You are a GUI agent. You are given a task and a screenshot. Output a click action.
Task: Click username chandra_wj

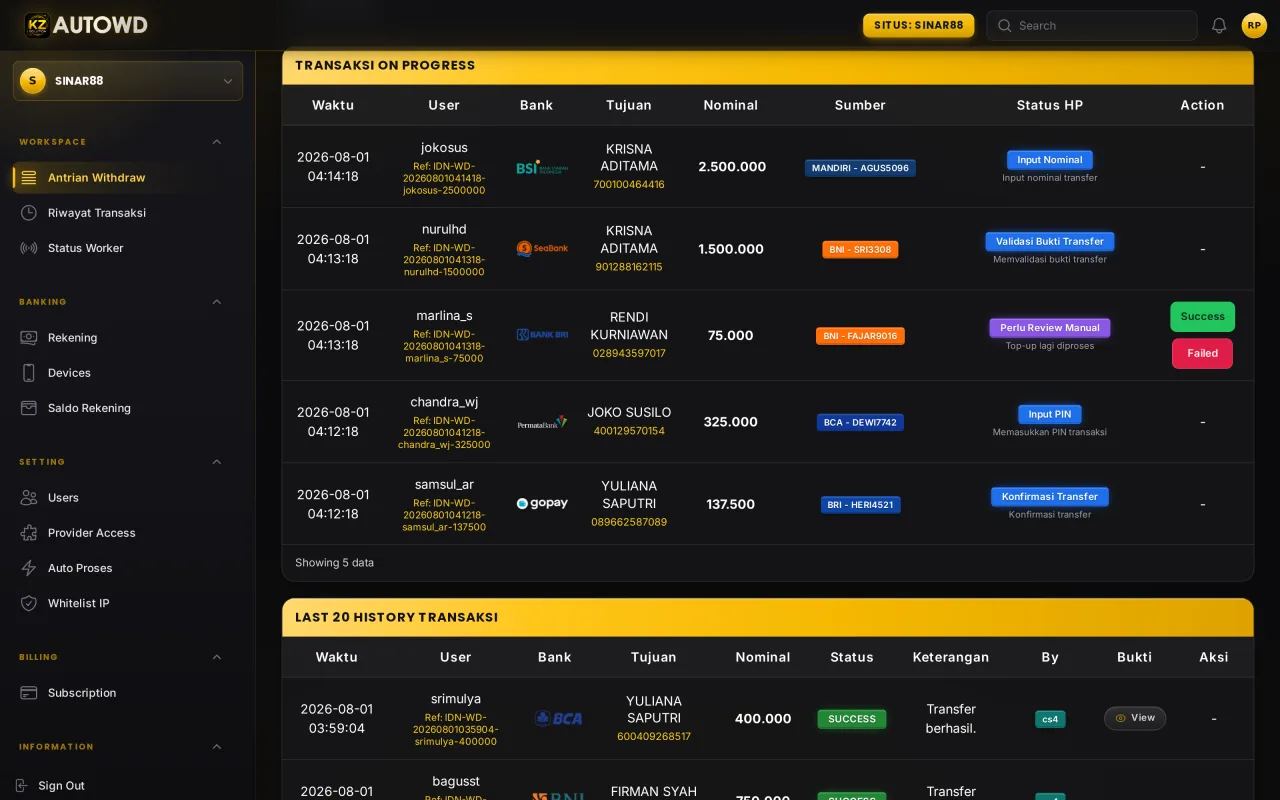pyautogui.click(x=444, y=402)
